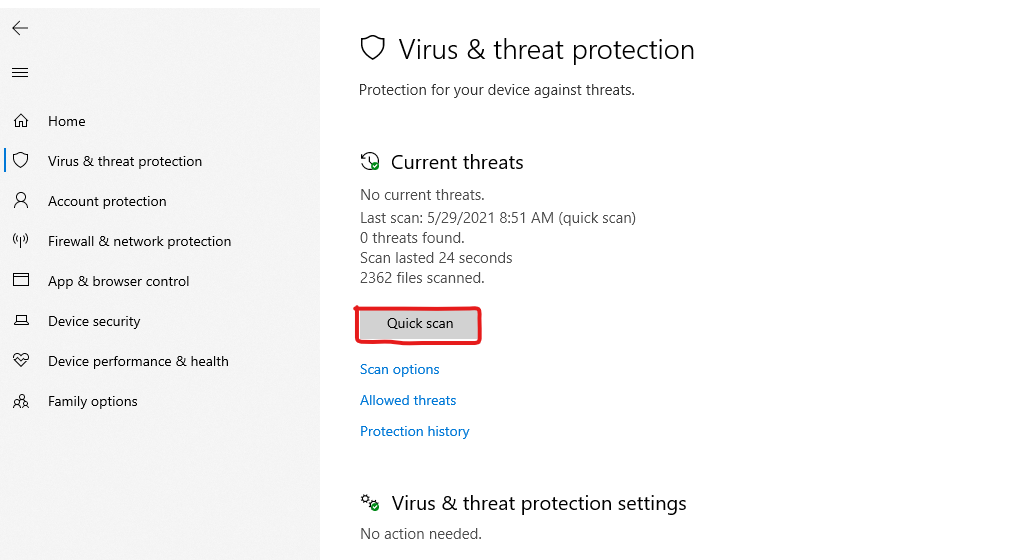Open the hamburger navigation menu icon
This screenshot has height=560, width=1035.
[20, 73]
